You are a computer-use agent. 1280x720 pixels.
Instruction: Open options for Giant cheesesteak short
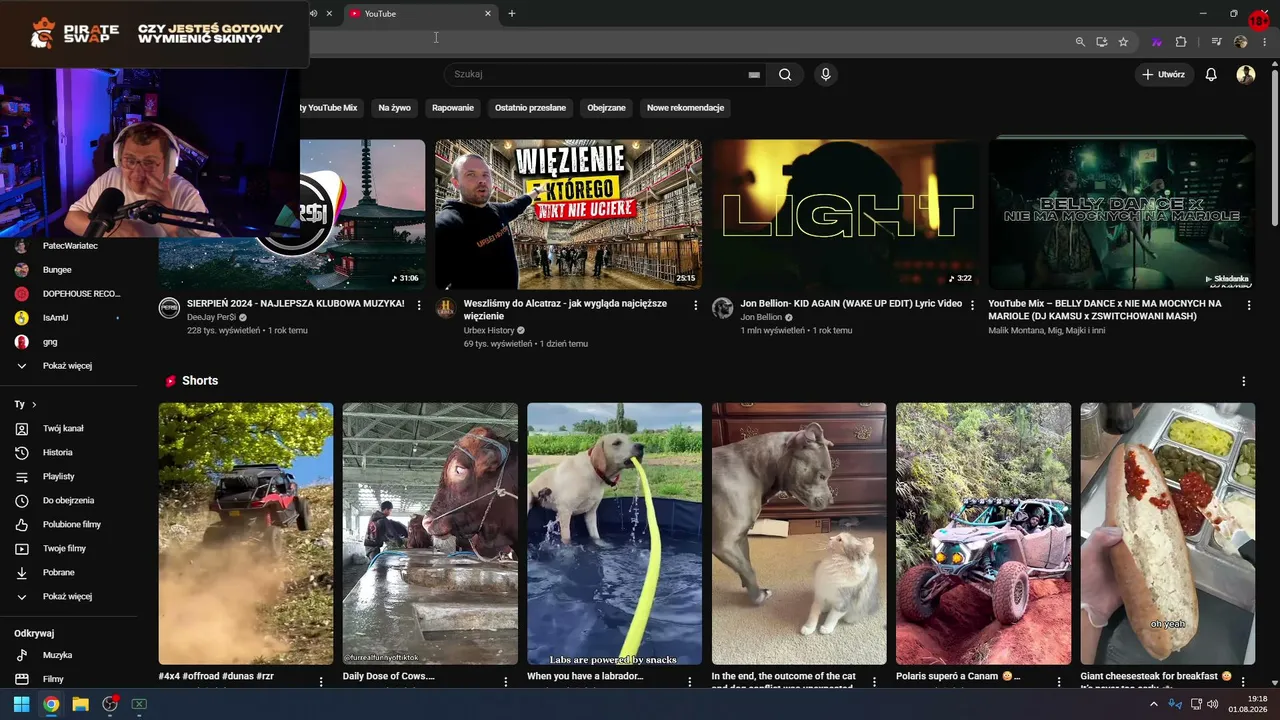pos(1243,681)
